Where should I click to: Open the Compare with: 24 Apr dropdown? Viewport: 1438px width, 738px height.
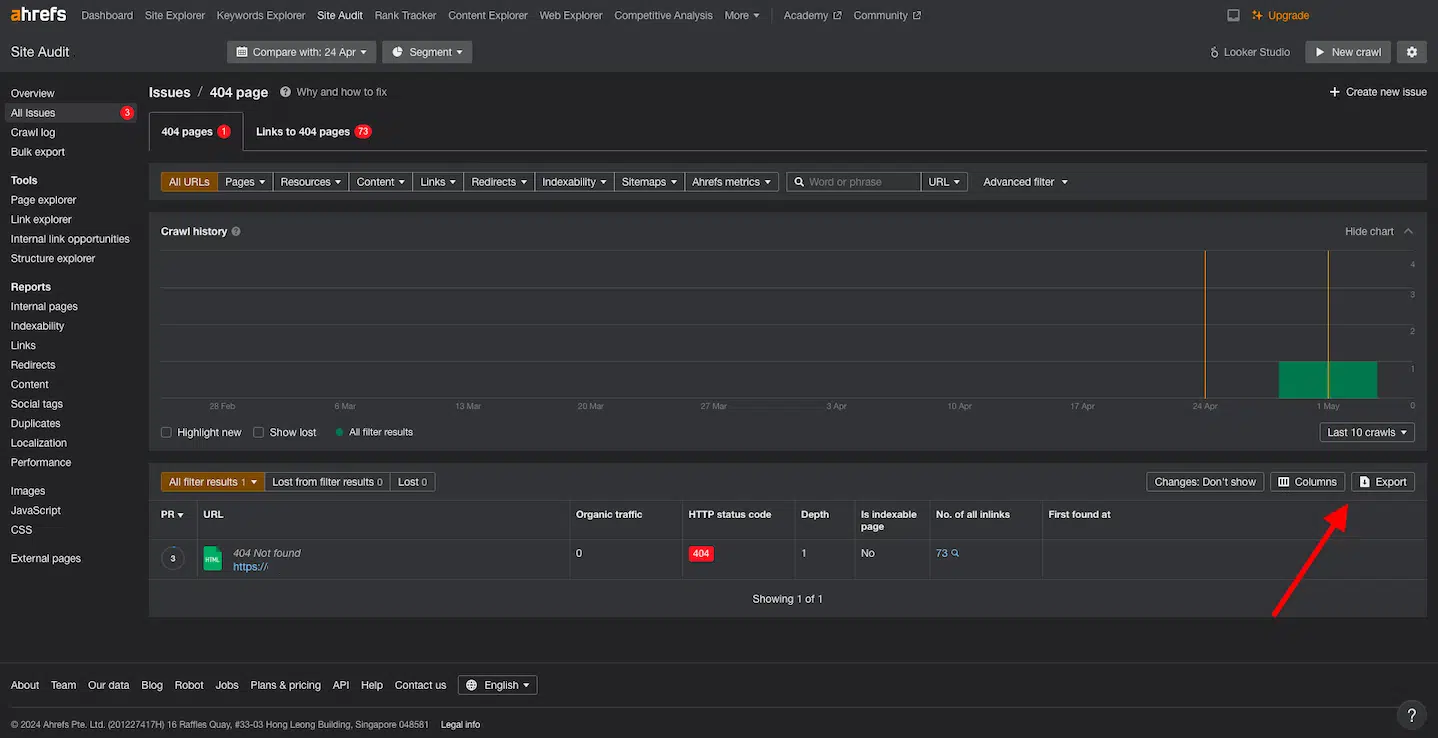pos(301,52)
